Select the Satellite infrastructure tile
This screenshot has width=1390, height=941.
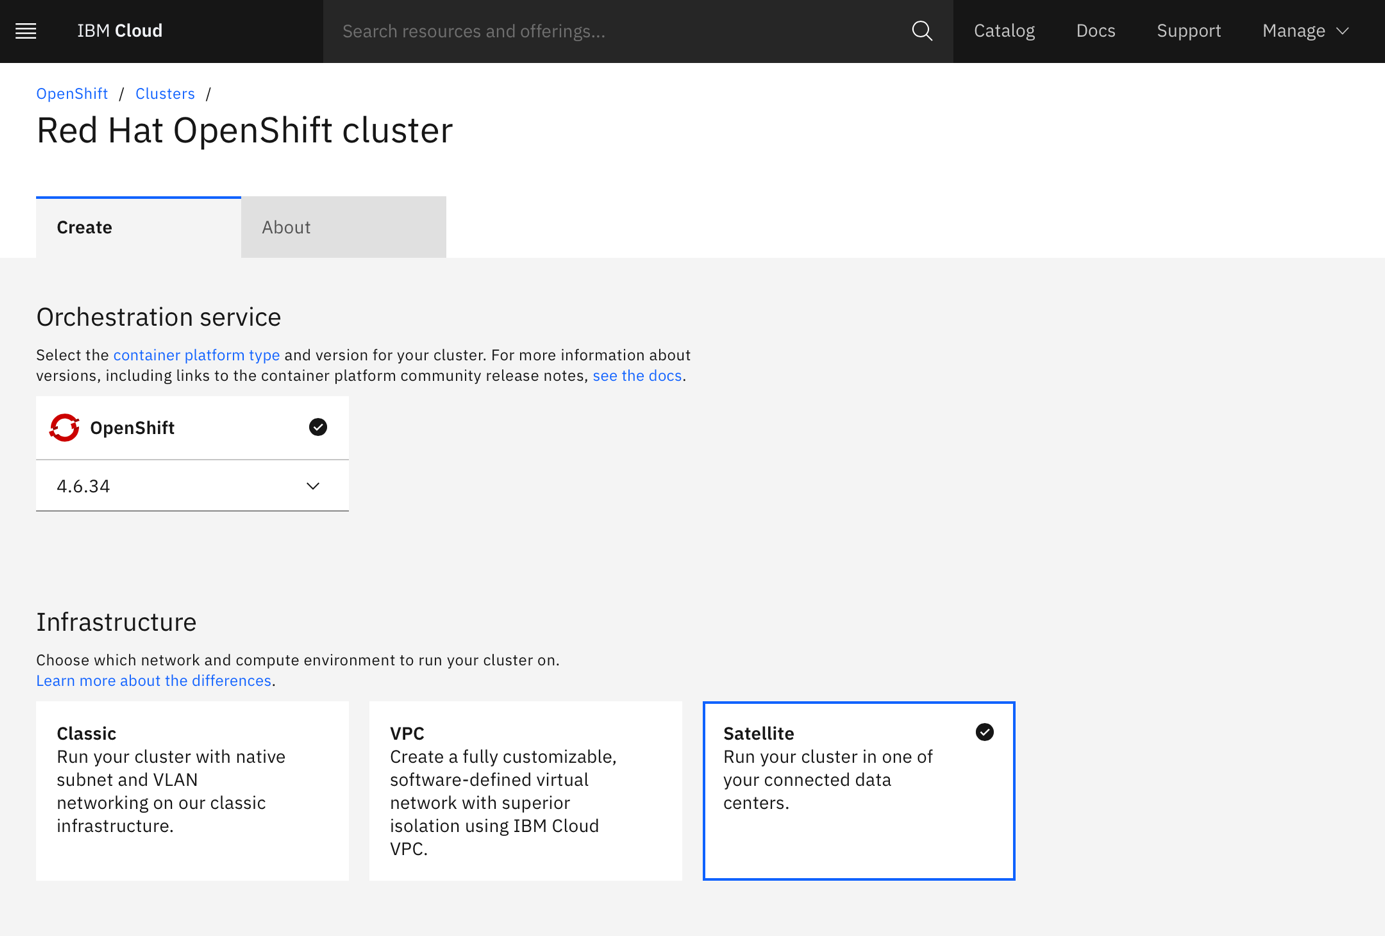coord(858,790)
